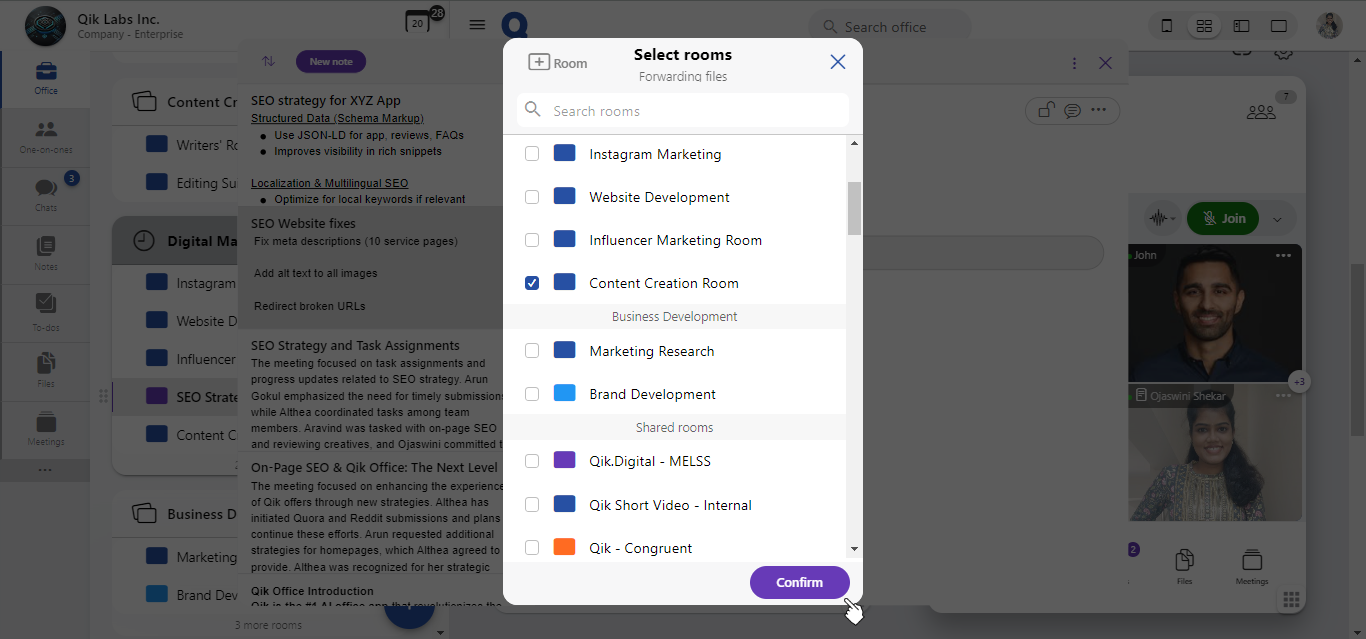Check the Instagram Marketing checkbox
The image size is (1366, 639).
532,154
